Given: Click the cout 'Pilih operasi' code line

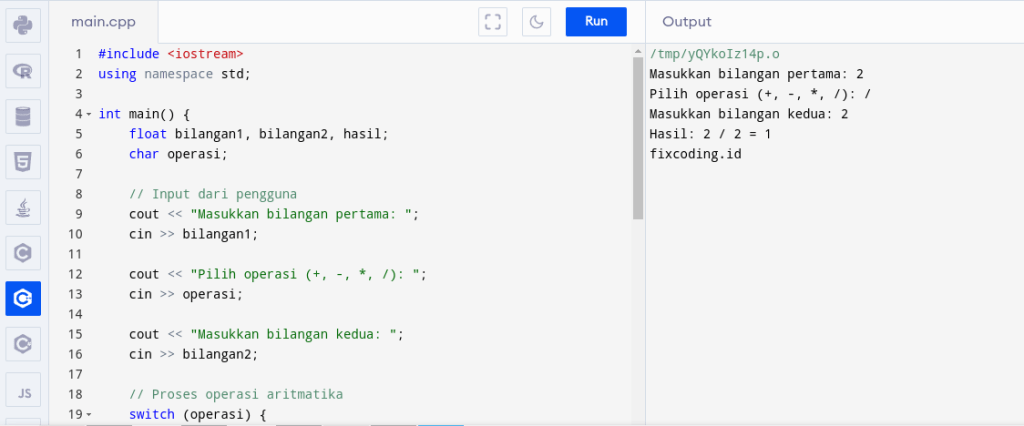Looking at the screenshot, I should click(x=278, y=274).
